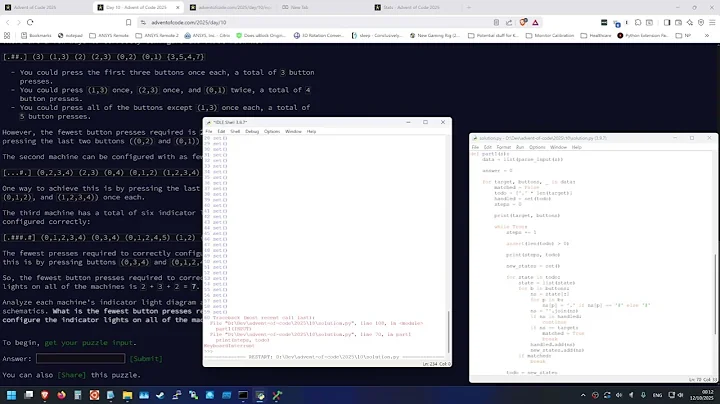Open the black terminal icon on taskbar

(x=243, y=395)
